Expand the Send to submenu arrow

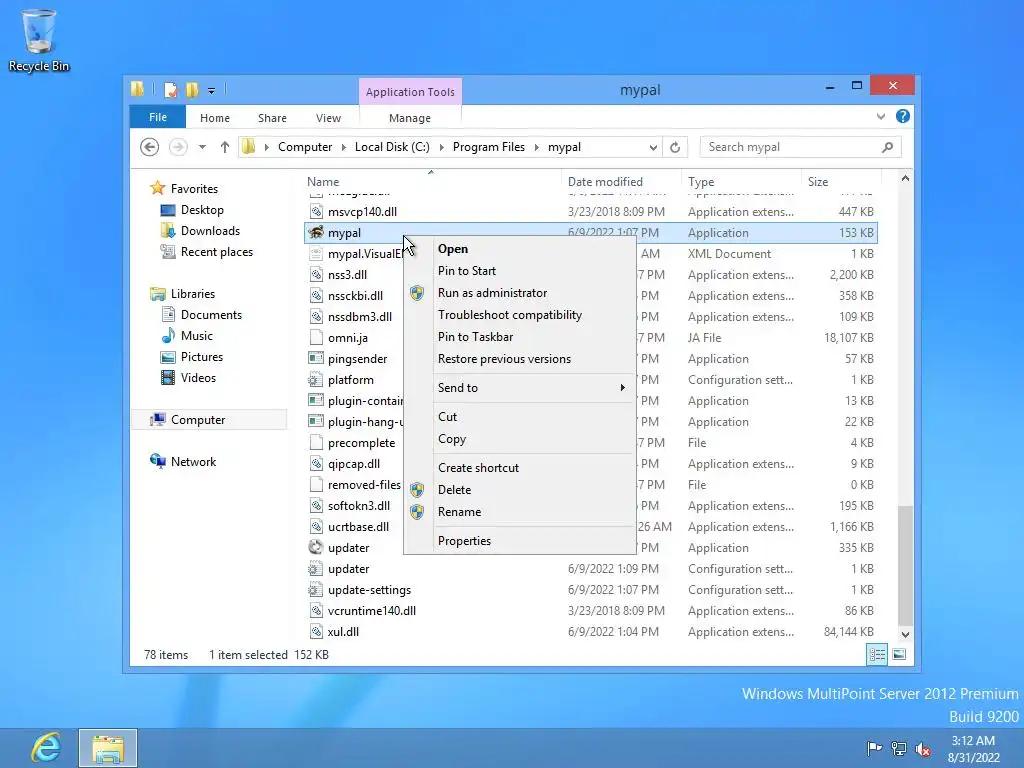point(622,388)
